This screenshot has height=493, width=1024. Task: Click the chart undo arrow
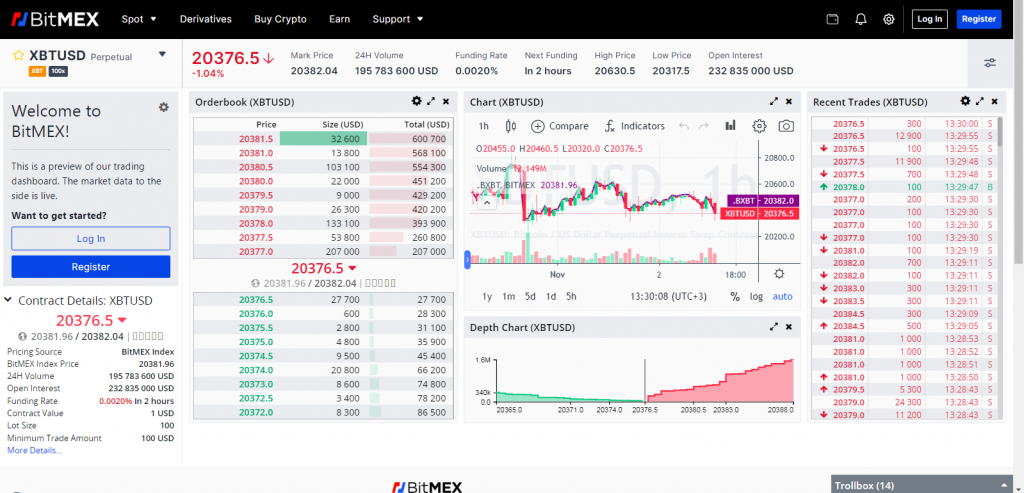click(x=684, y=126)
